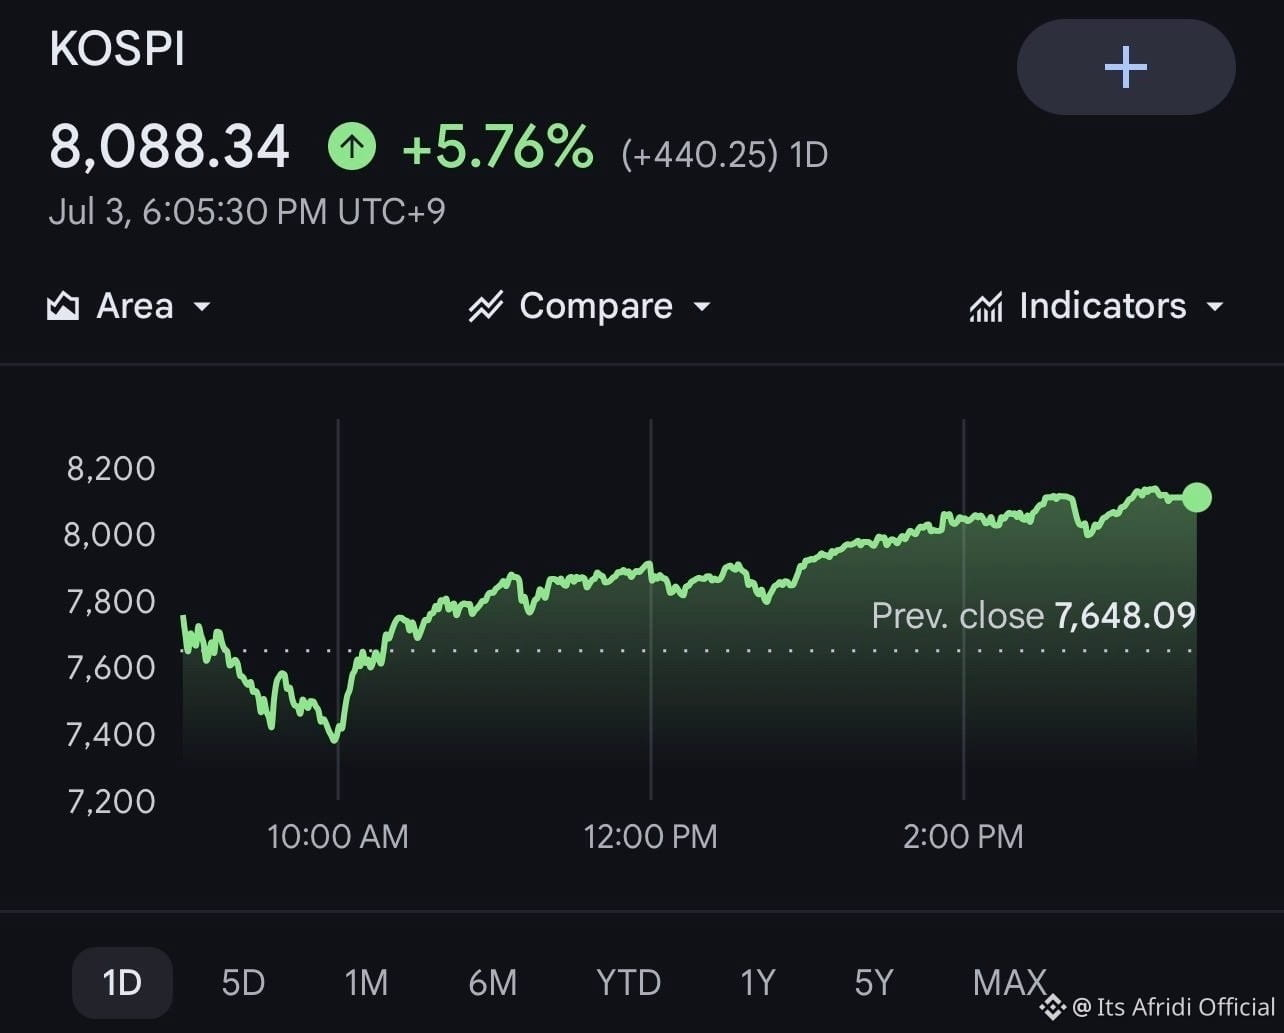Click the 7,200 y-axis label
The height and width of the screenshot is (1033, 1284).
click(111, 800)
